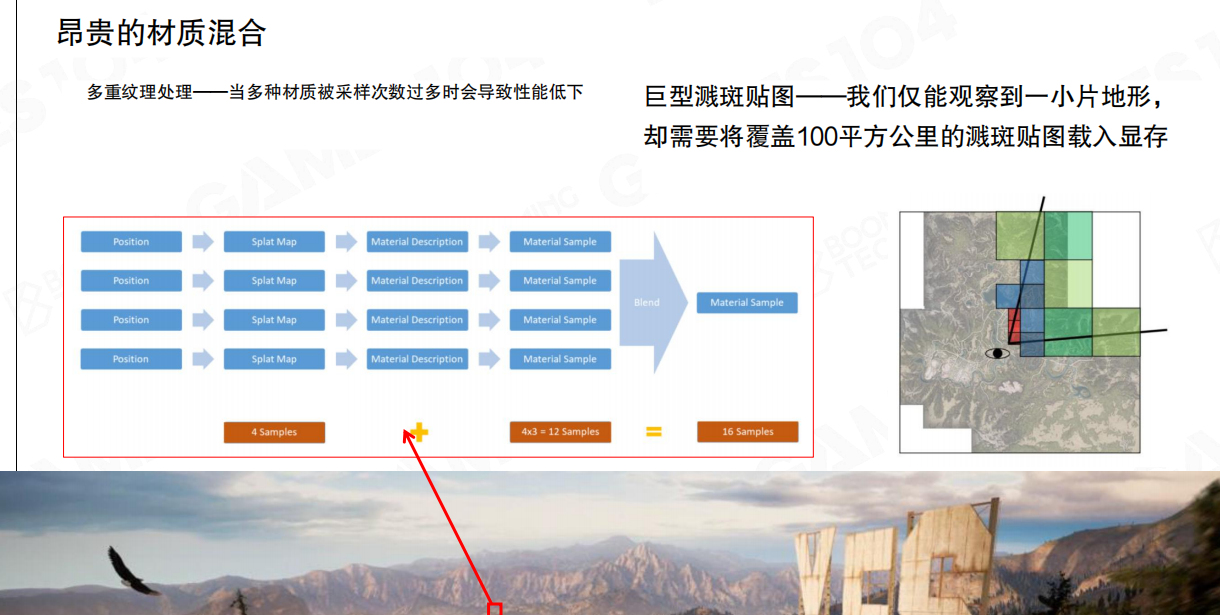Select the bottom-row Splat Map box
Image resolution: width=1220 pixels, height=615 pixels.
click(x=274, y=359)
